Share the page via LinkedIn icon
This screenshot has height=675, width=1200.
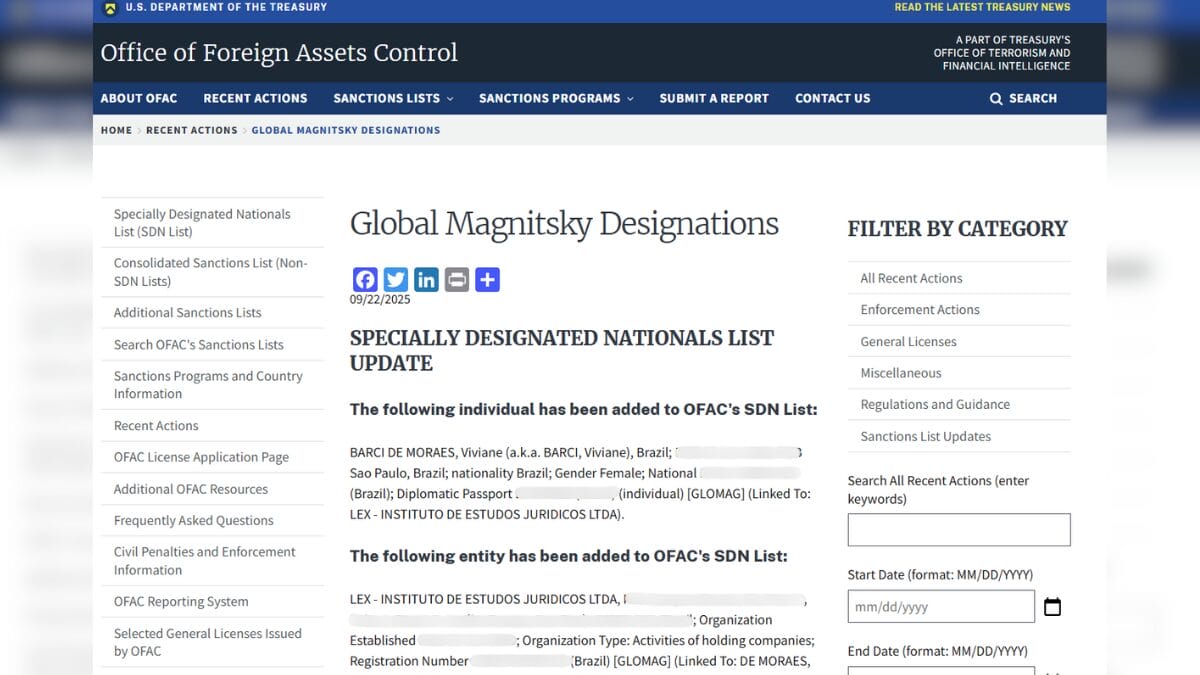point(426,280)
